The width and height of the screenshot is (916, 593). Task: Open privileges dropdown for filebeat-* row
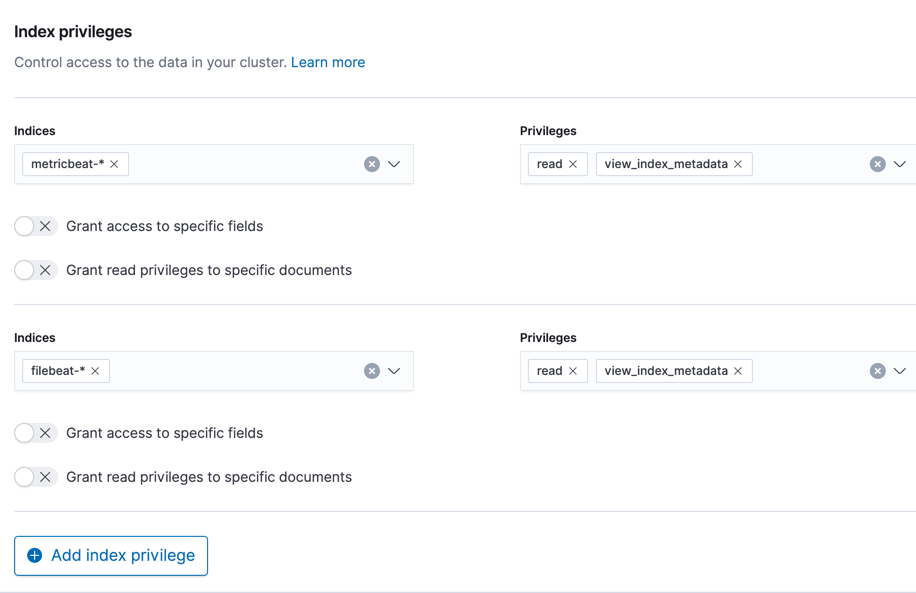900,371
